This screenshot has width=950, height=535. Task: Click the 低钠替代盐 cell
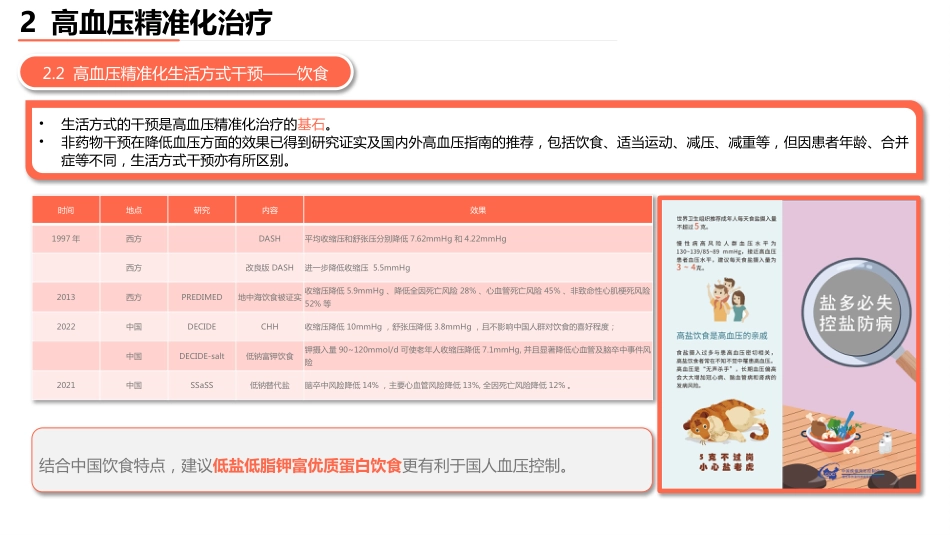pos(270,385)
